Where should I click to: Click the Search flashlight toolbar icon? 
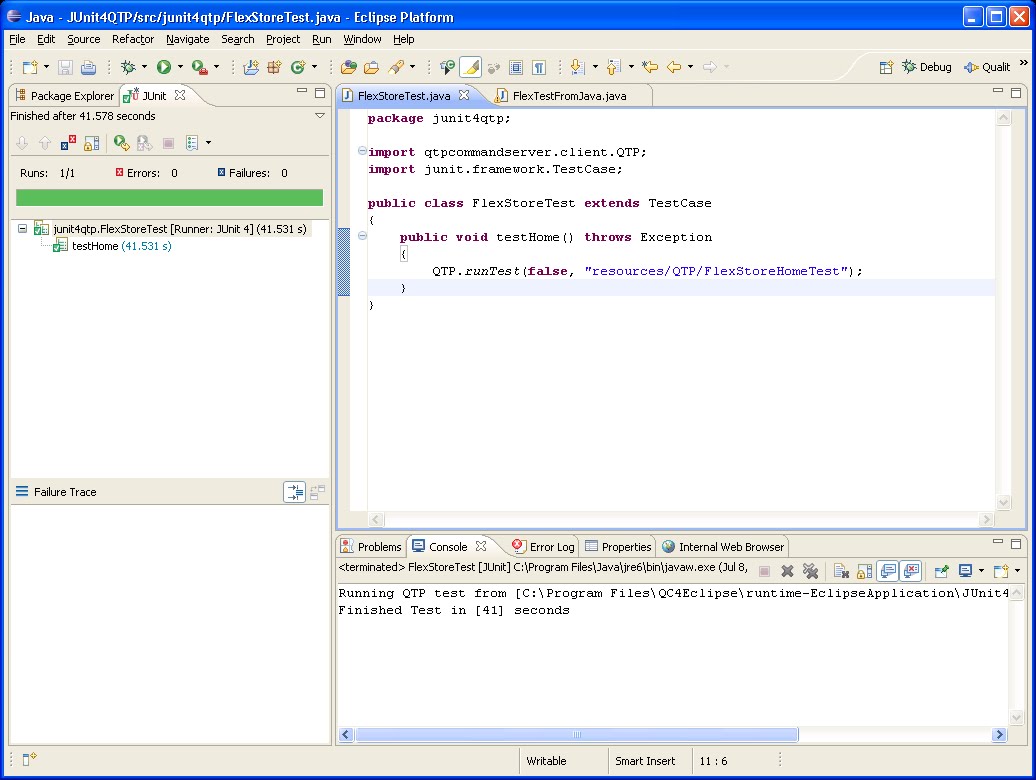pos(396,67)
